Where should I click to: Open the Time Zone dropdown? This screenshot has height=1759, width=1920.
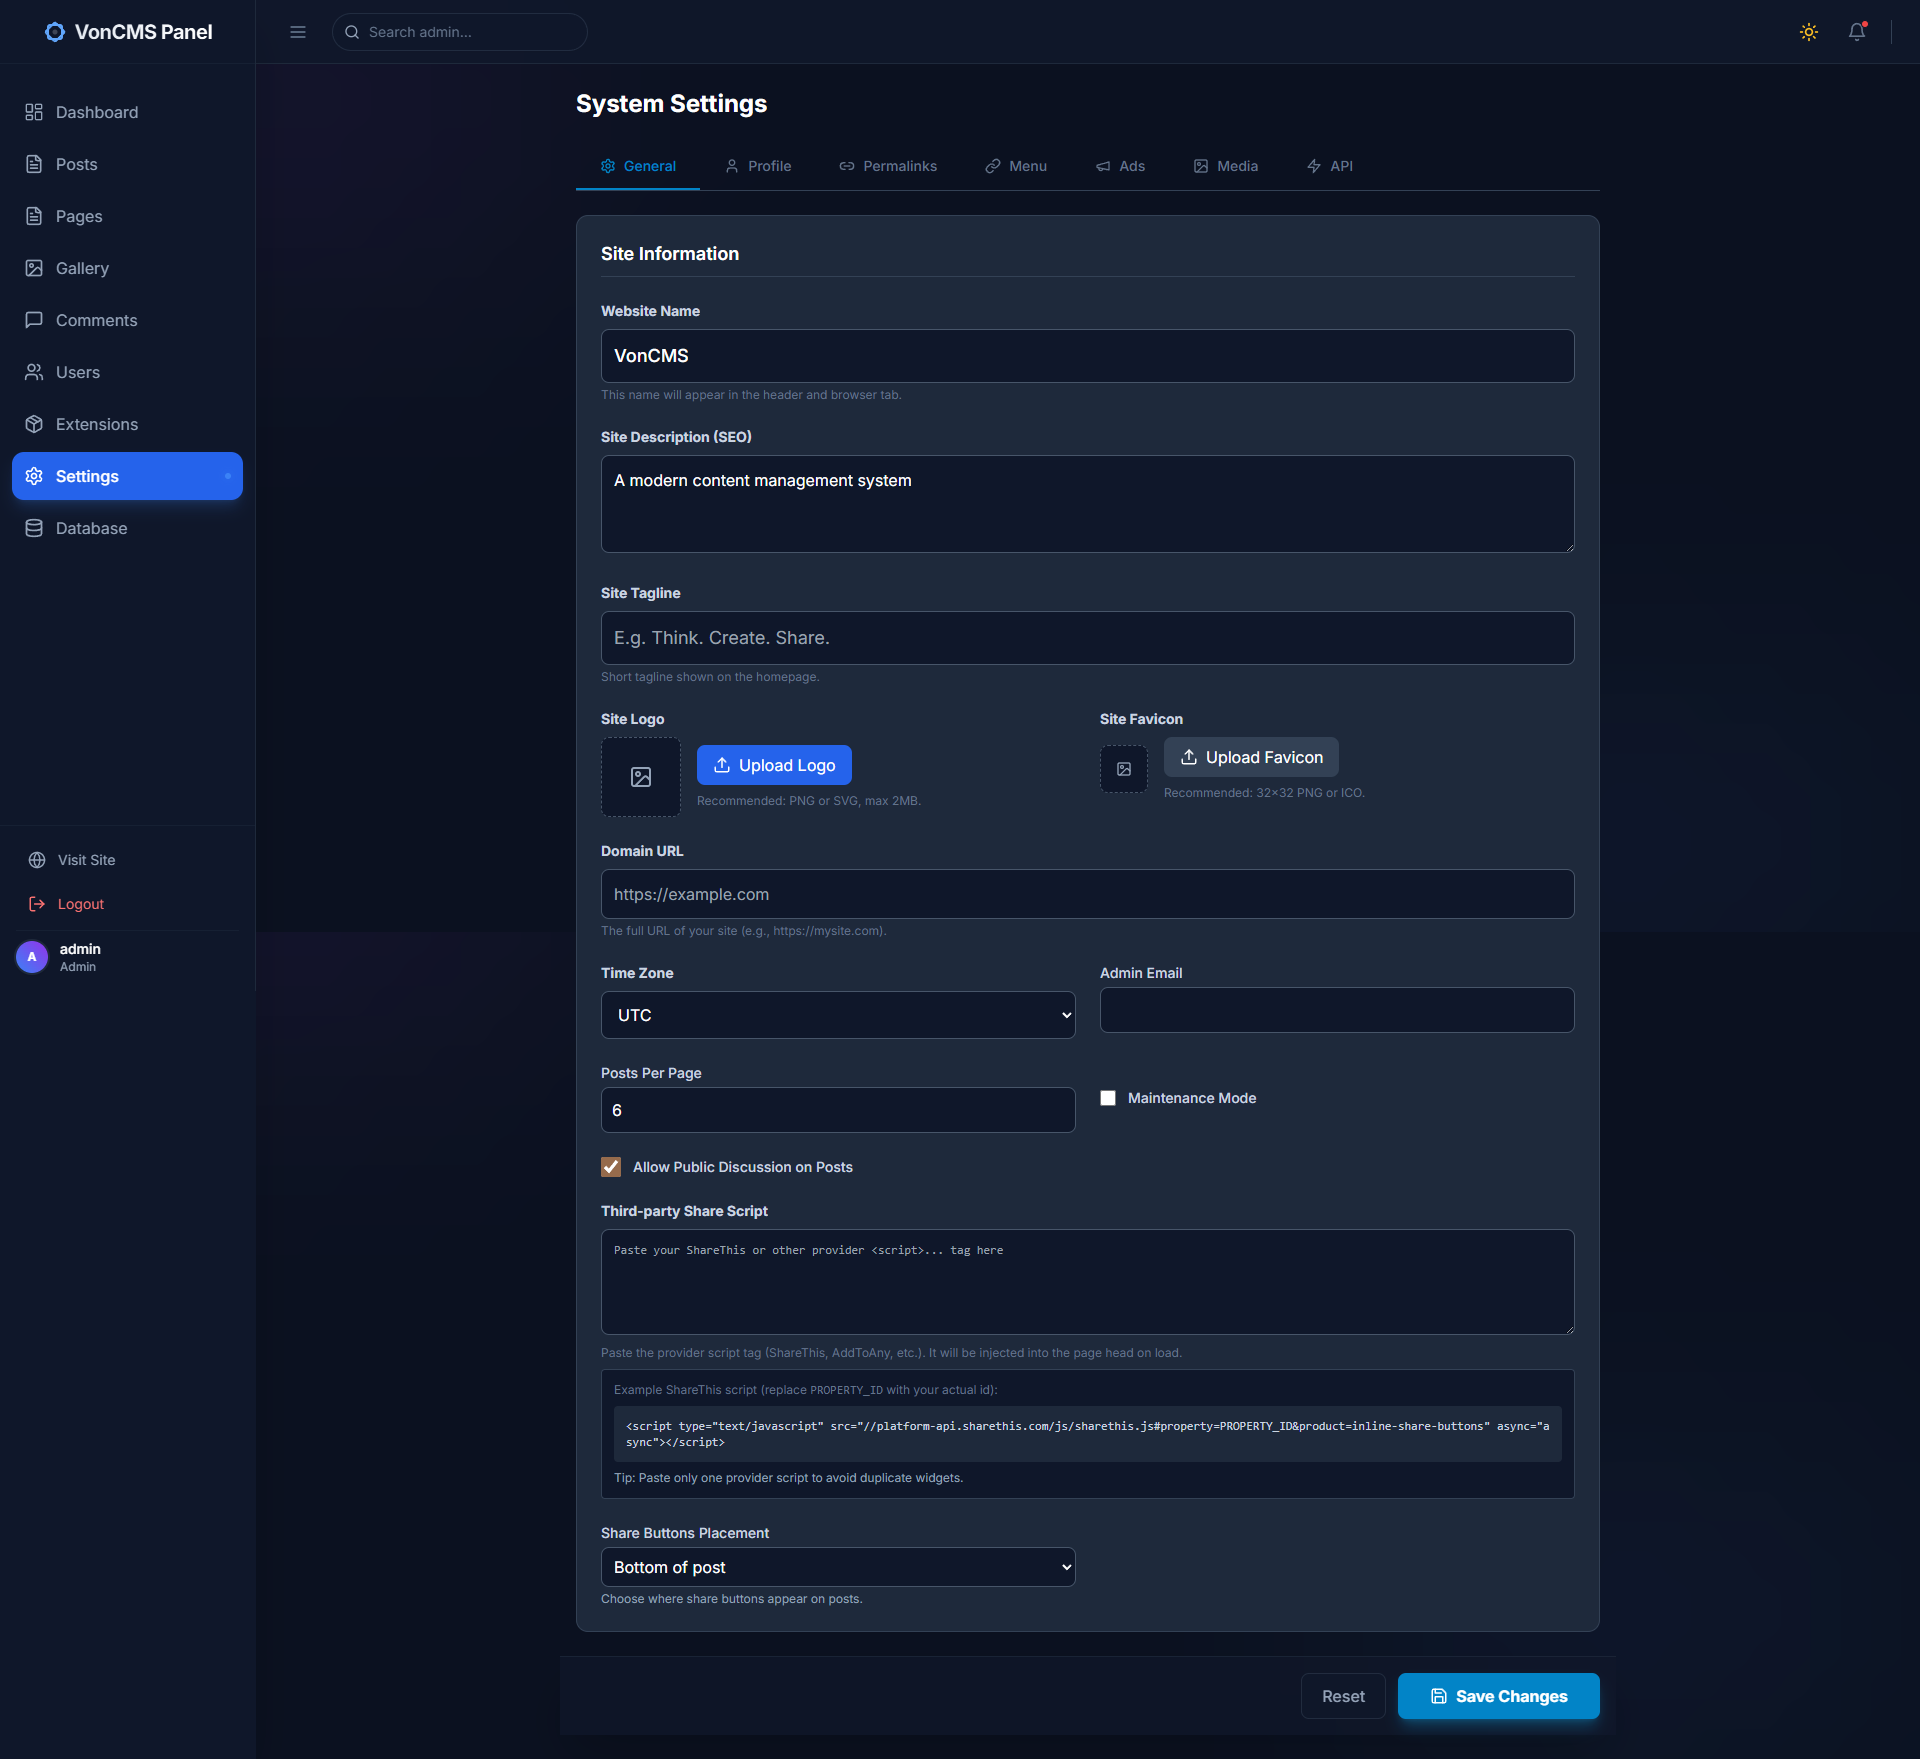[838, 1015]
